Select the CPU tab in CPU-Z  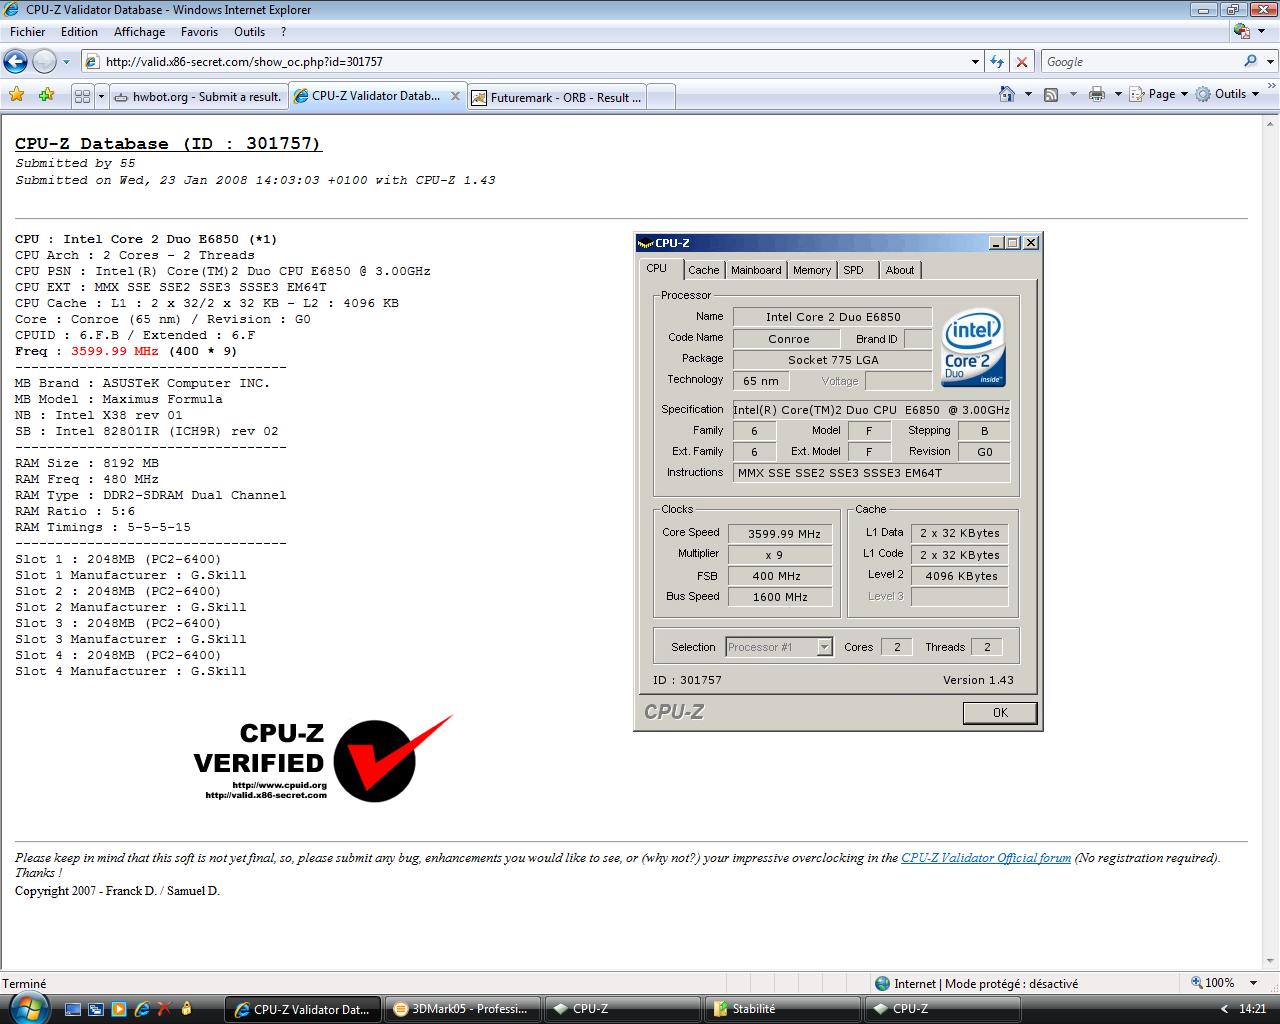click(657, 268)
